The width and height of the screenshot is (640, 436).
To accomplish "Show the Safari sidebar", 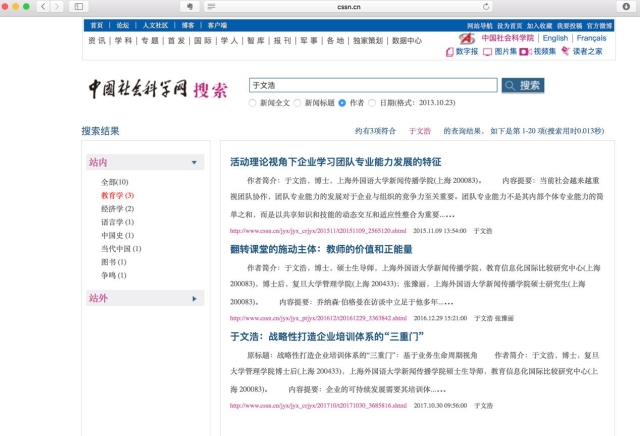I will click(78, 7).
